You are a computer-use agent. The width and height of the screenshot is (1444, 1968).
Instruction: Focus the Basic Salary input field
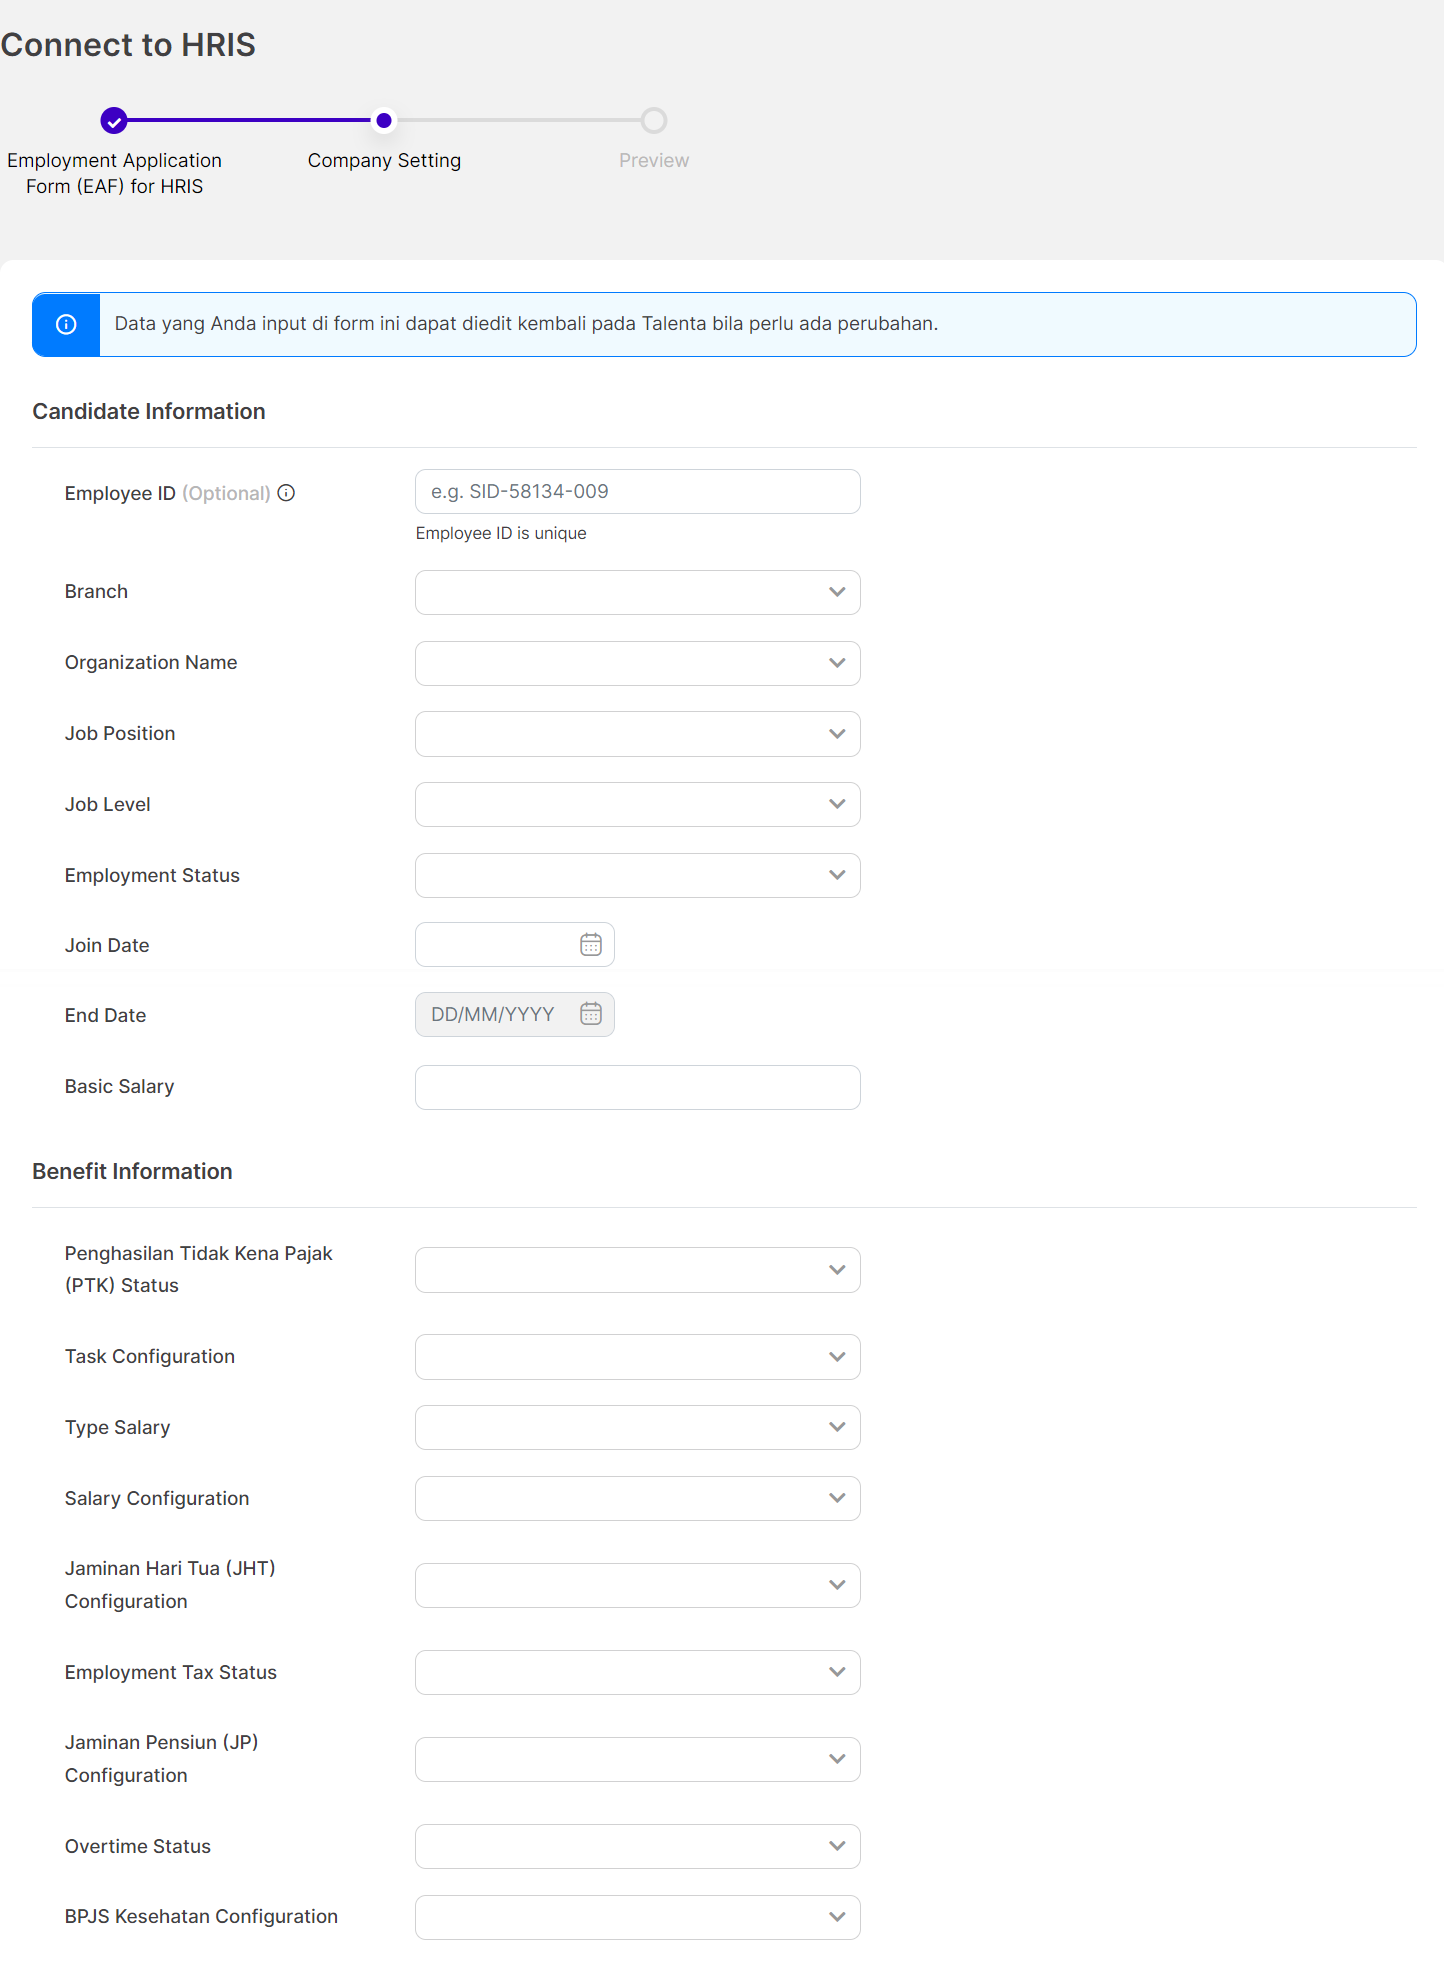[637, 1087]
